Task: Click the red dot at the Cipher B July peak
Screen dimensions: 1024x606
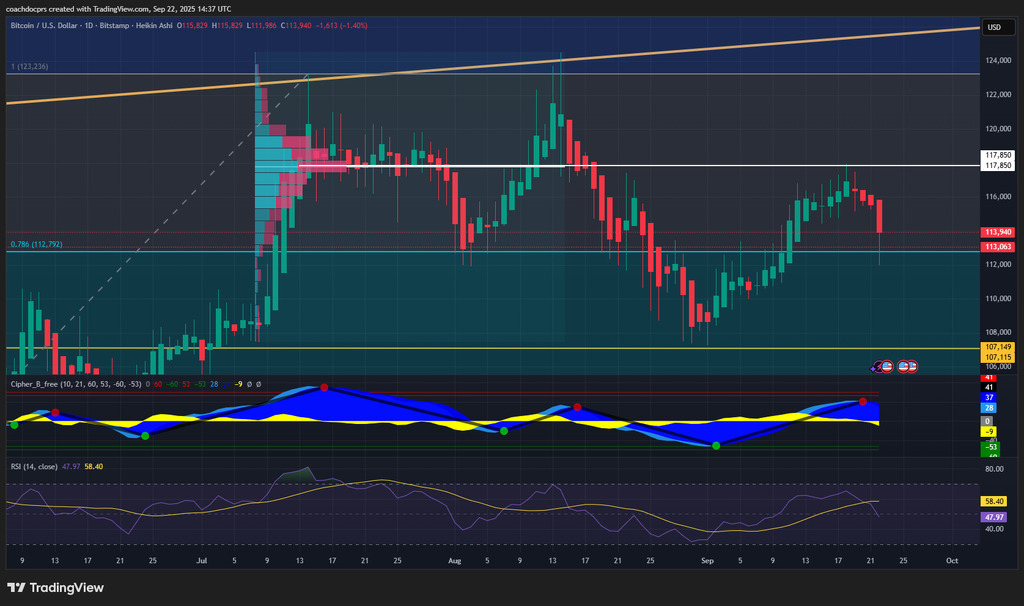Action: tap(324, 387)
